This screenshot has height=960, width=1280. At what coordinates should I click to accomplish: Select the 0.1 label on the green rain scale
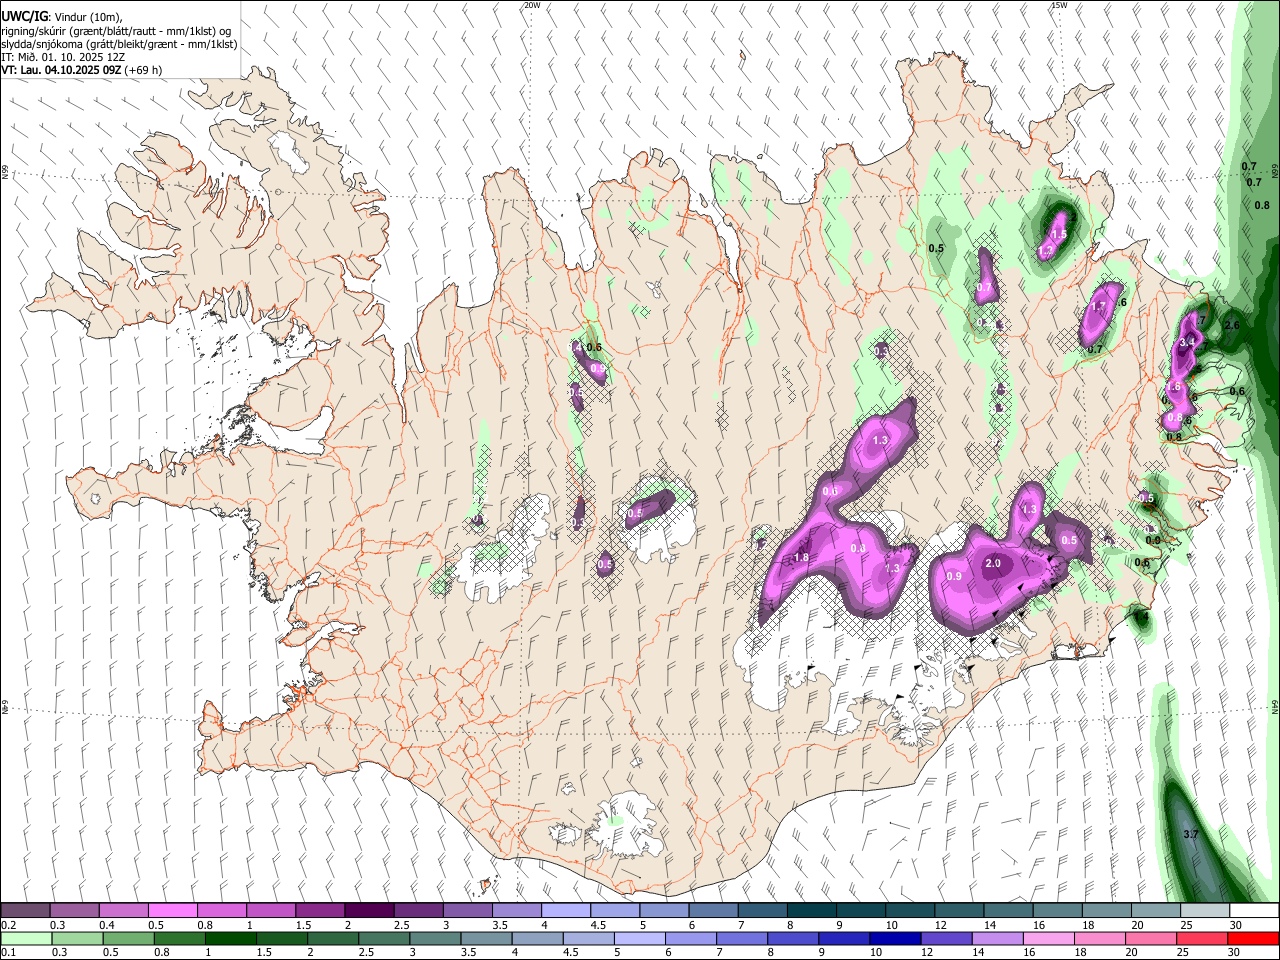pyautogui.click(x=10, y=952)
